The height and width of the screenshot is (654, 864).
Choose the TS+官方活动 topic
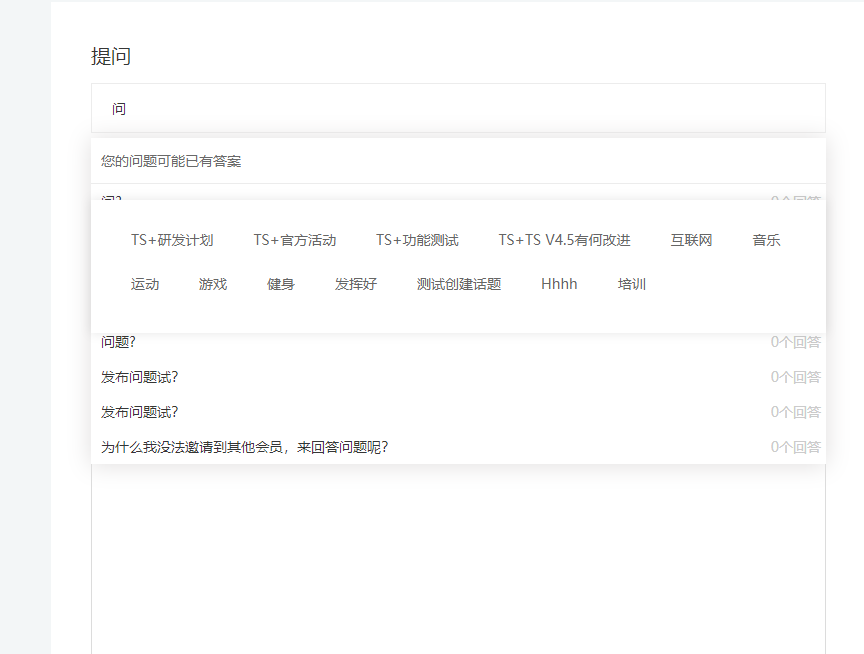[296, 240]
